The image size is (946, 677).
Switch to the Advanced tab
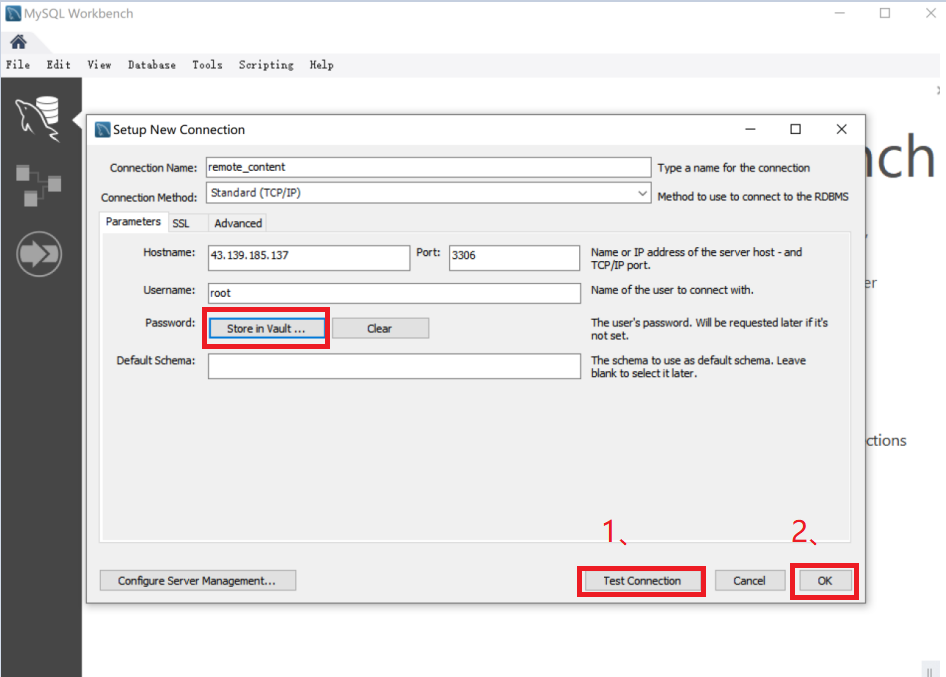point(238,223)
